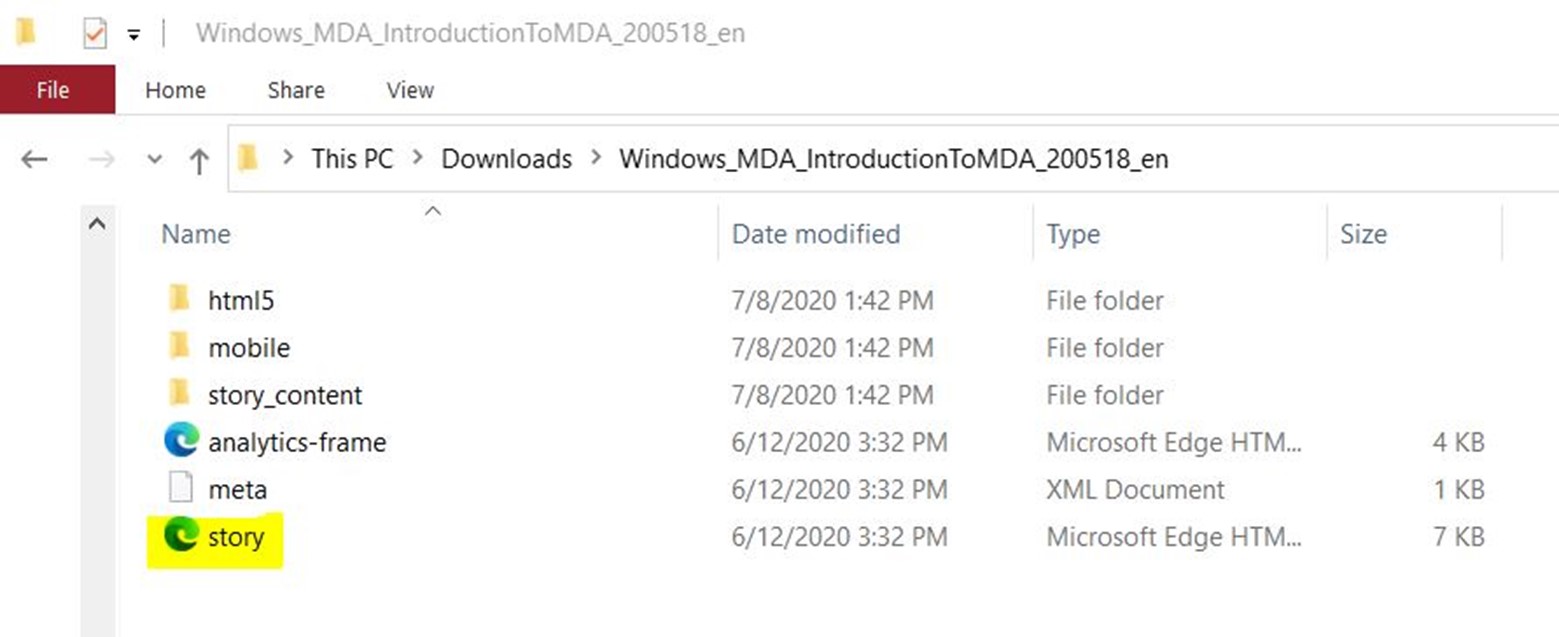Sort by Size column header

[x=1363, y=234]
